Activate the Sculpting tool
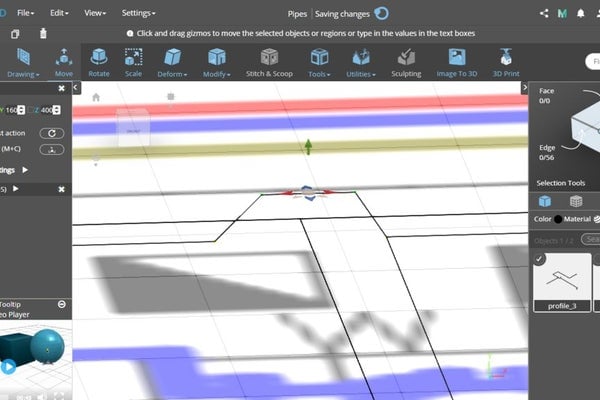Screen dimensions: 600x400 [x=405, y=61]
